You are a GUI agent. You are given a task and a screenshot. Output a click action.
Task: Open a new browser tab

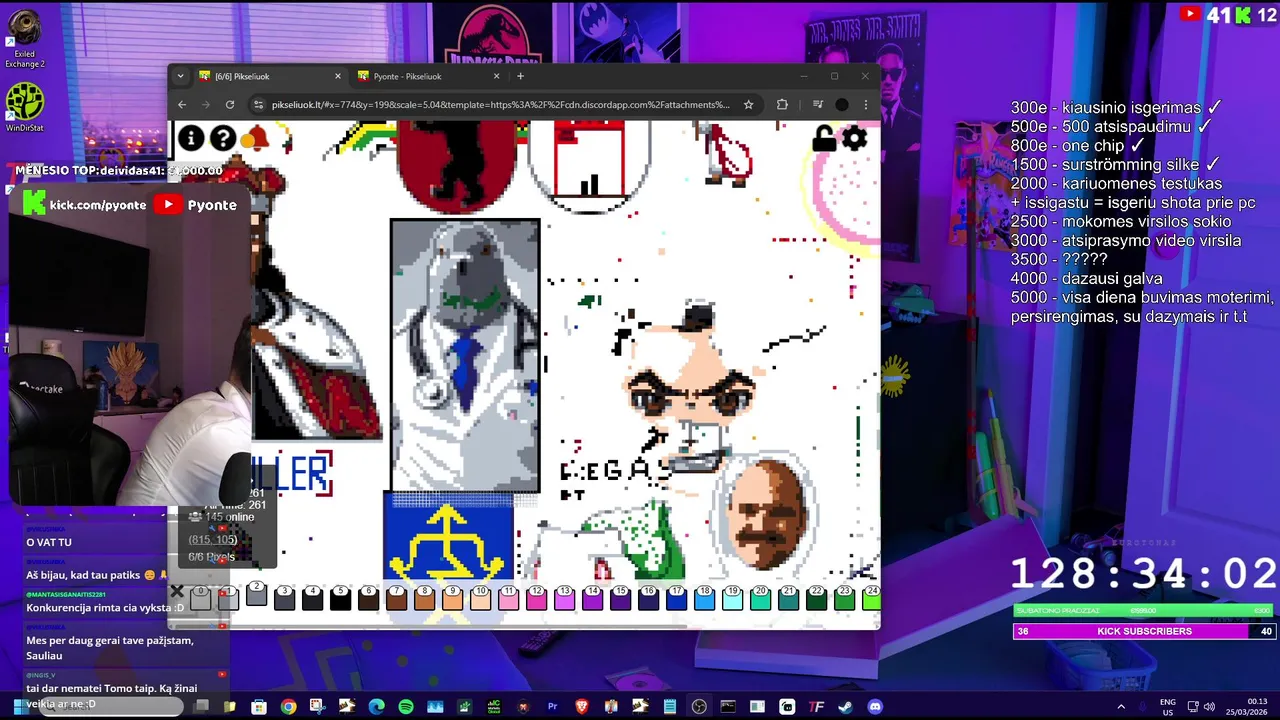coord(520,76)
